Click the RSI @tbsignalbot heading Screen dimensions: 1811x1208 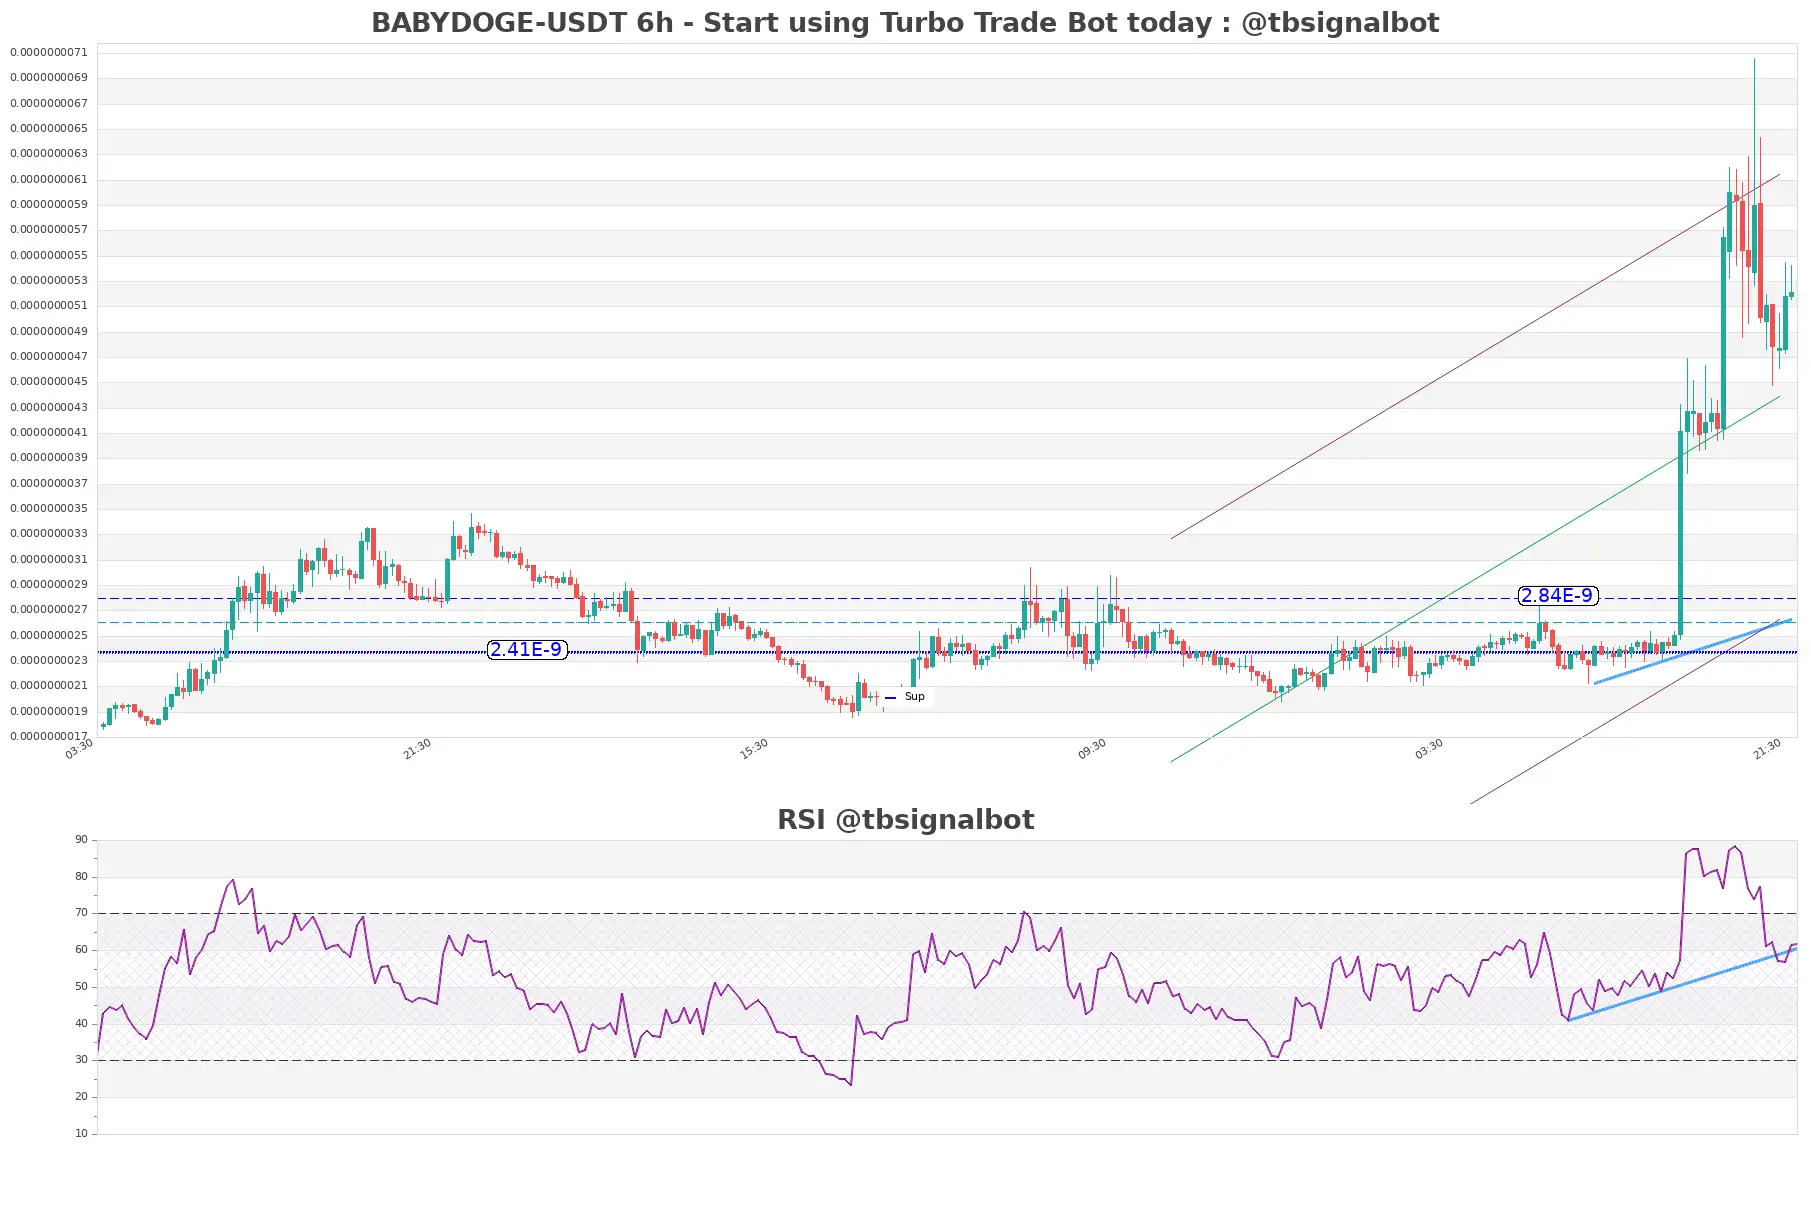(905, 820)
